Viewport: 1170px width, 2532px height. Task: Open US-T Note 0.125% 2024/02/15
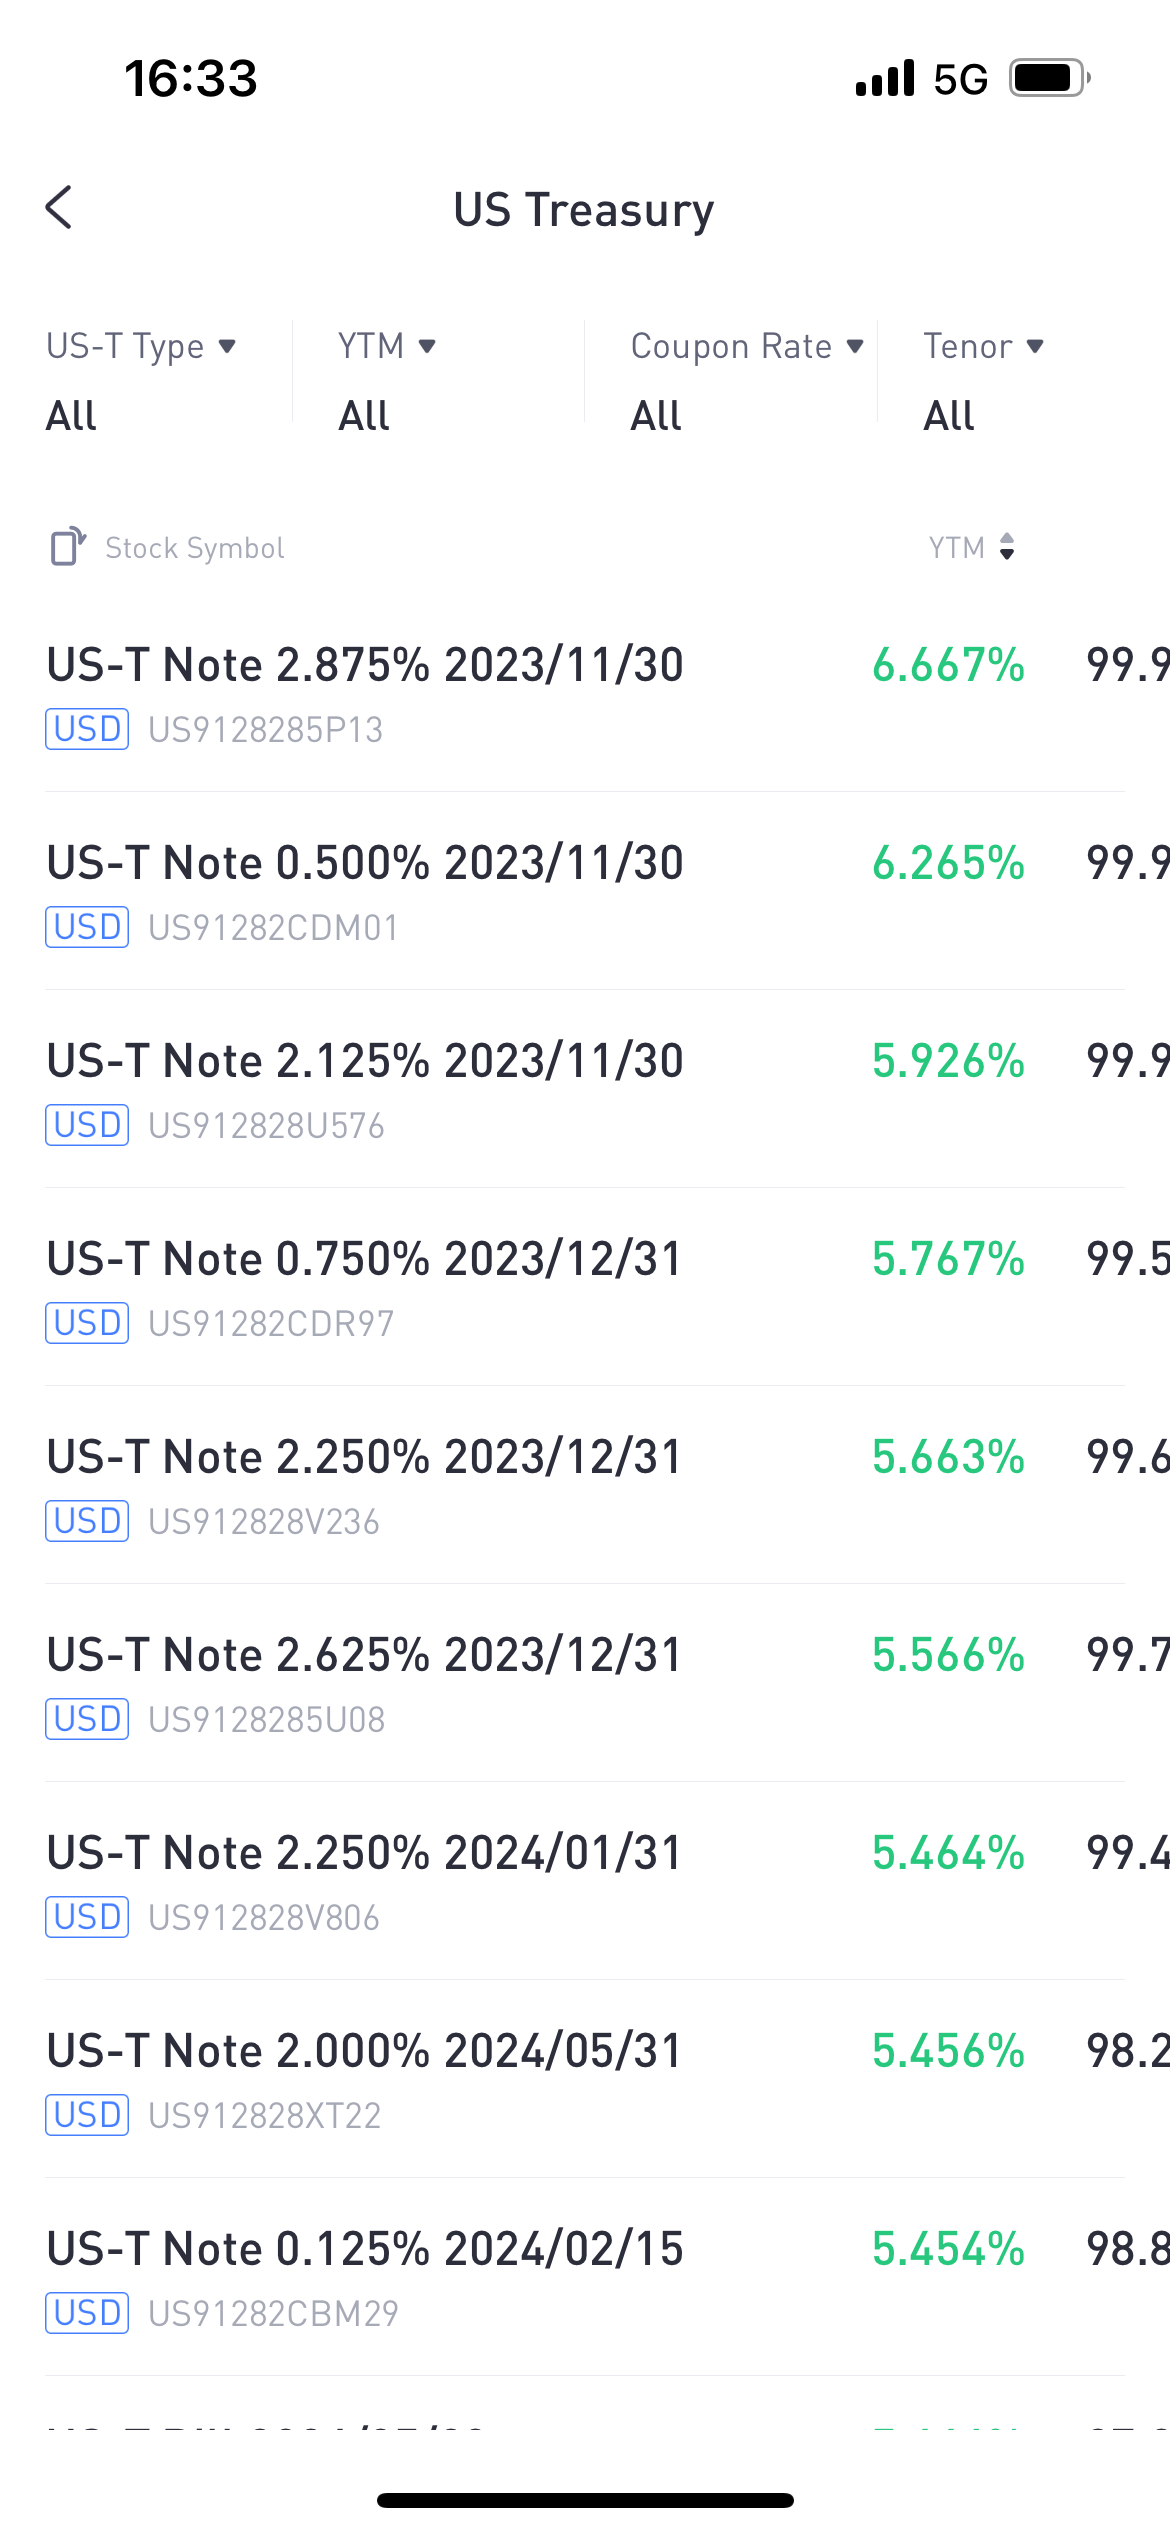585,2278
